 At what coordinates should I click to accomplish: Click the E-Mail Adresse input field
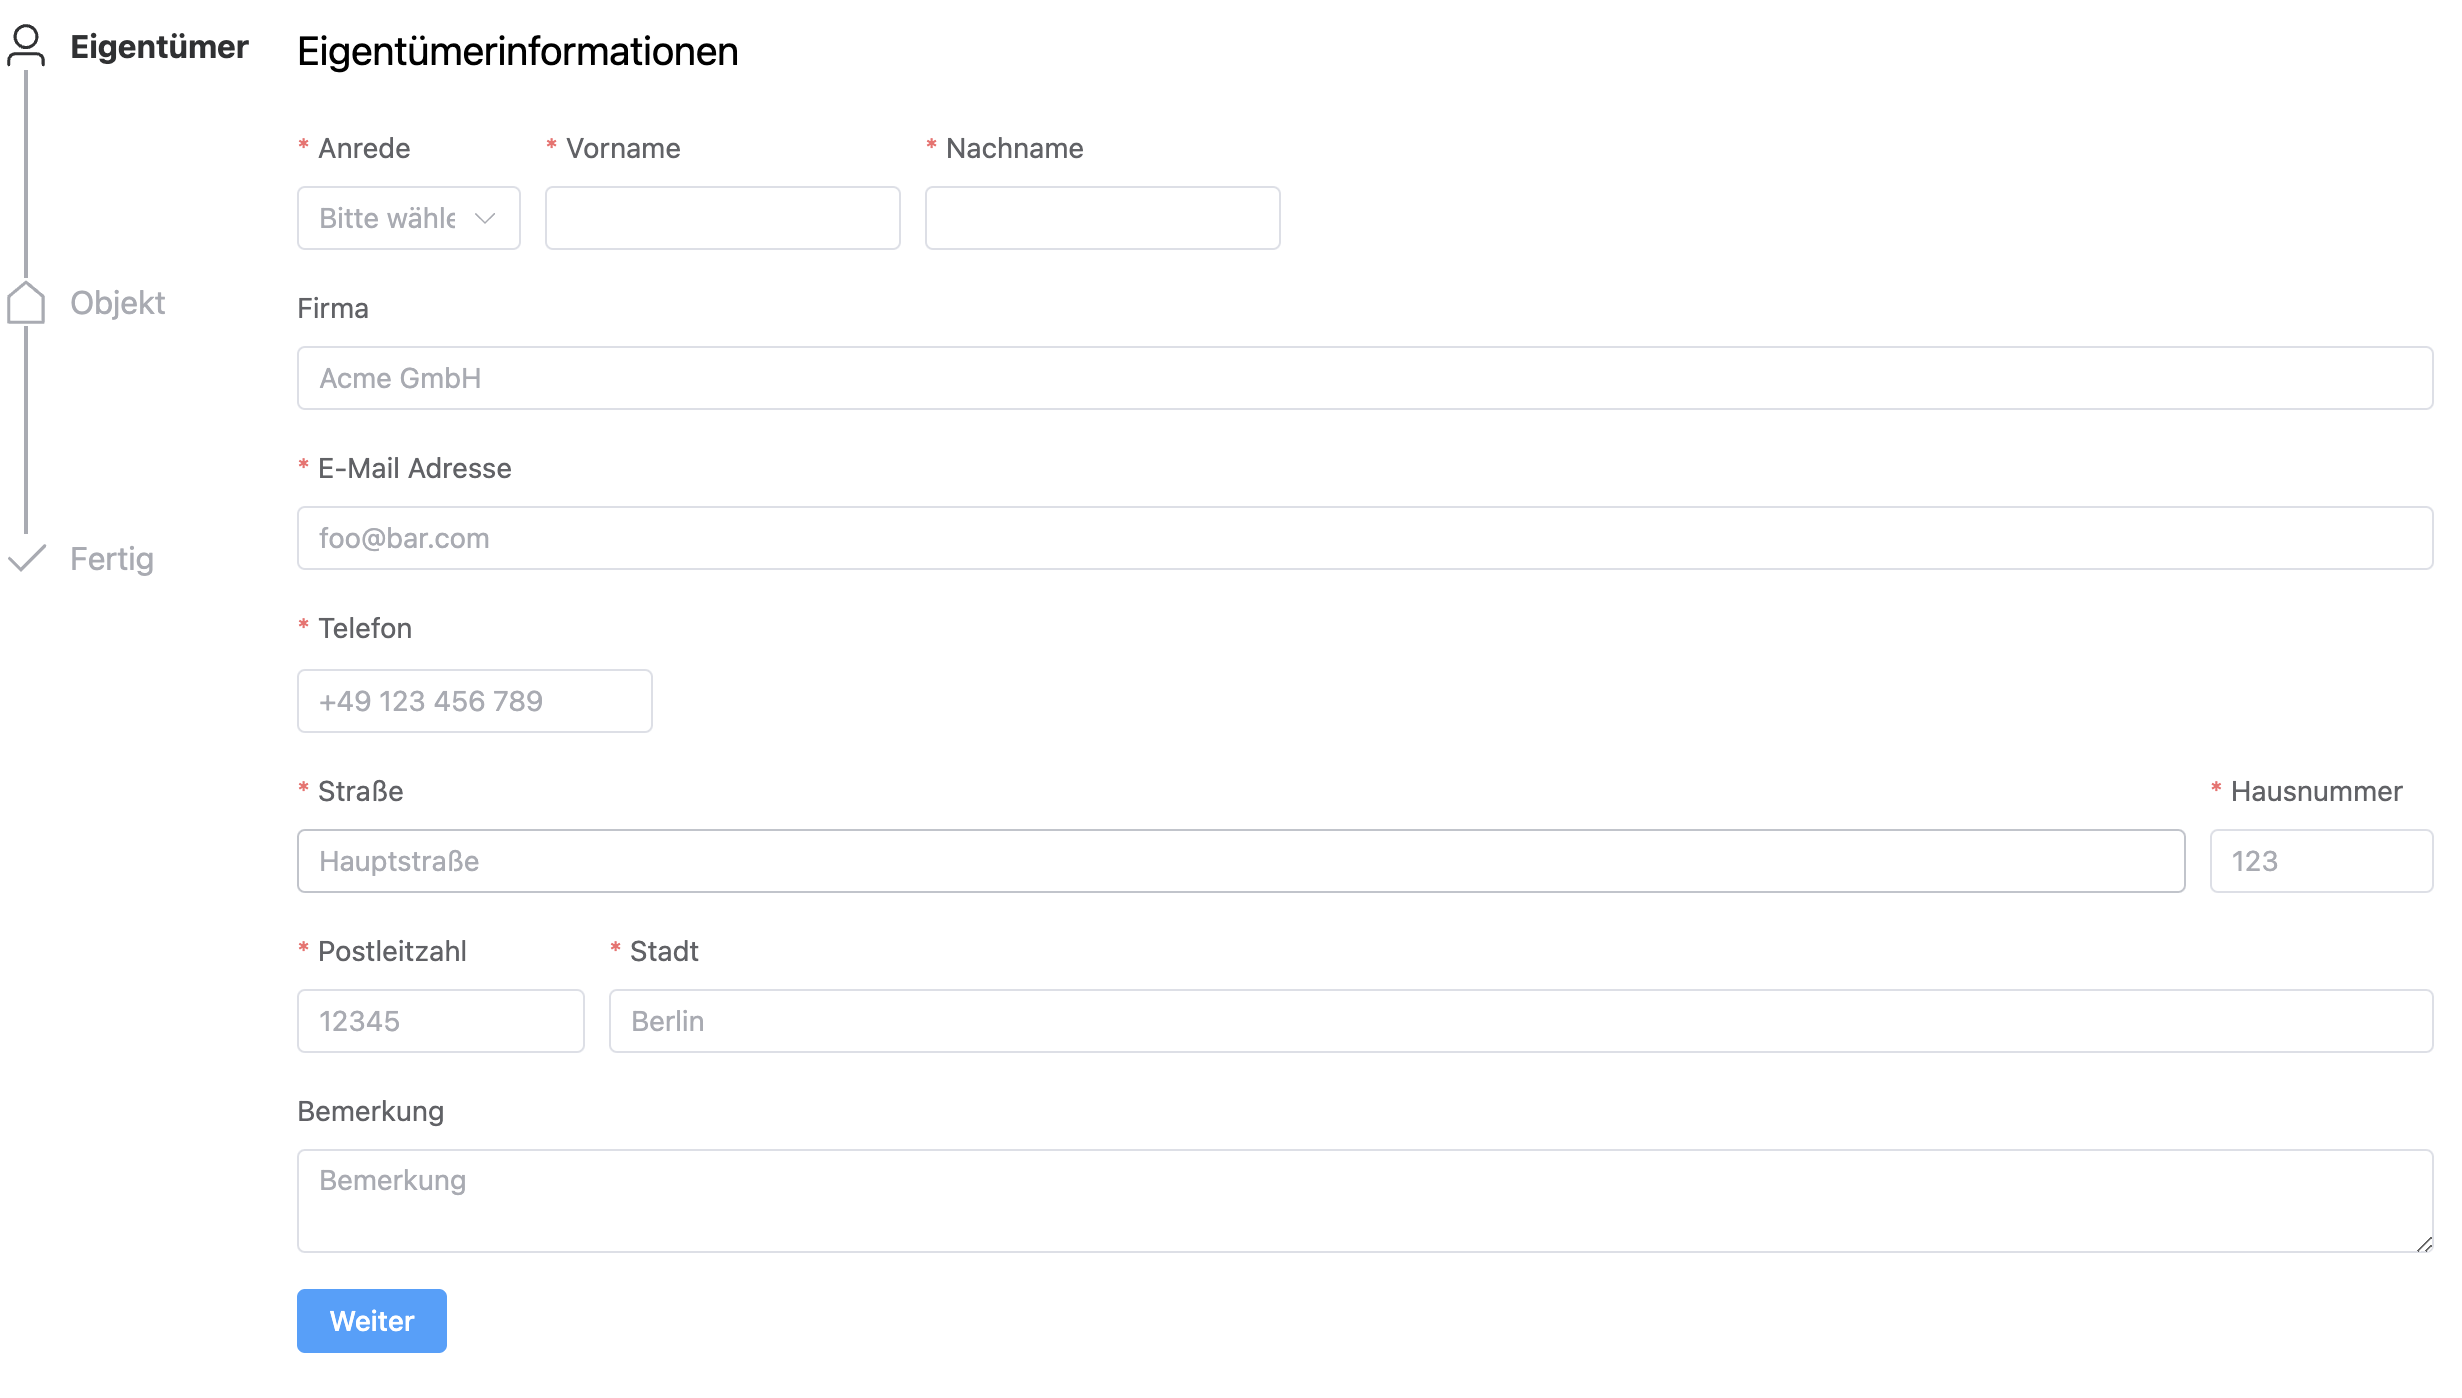point(1364,538)
